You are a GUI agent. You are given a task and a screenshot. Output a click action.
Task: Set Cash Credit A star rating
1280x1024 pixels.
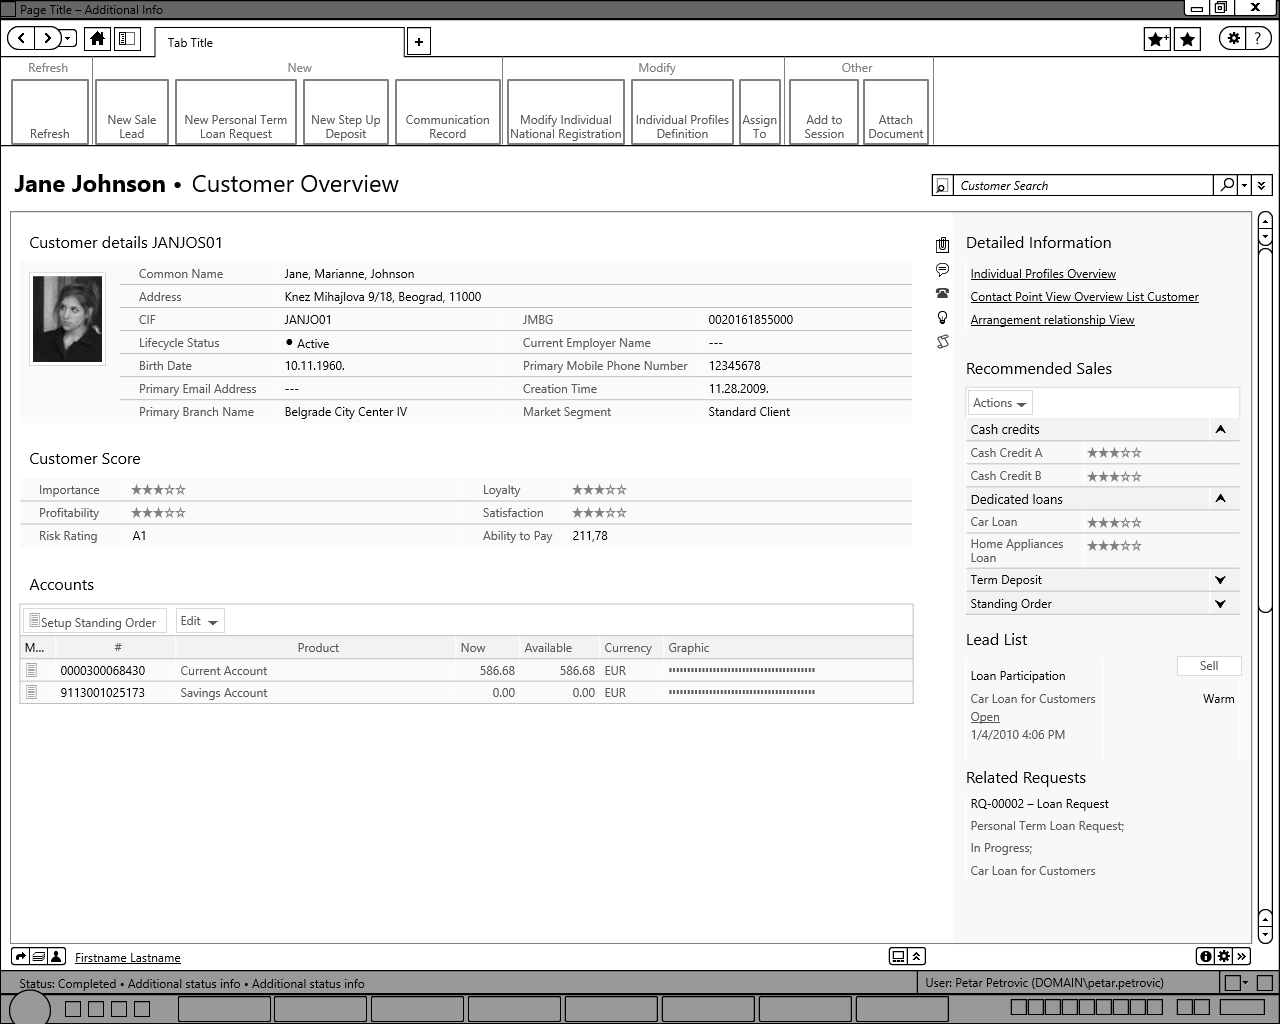coord(1114,453)
